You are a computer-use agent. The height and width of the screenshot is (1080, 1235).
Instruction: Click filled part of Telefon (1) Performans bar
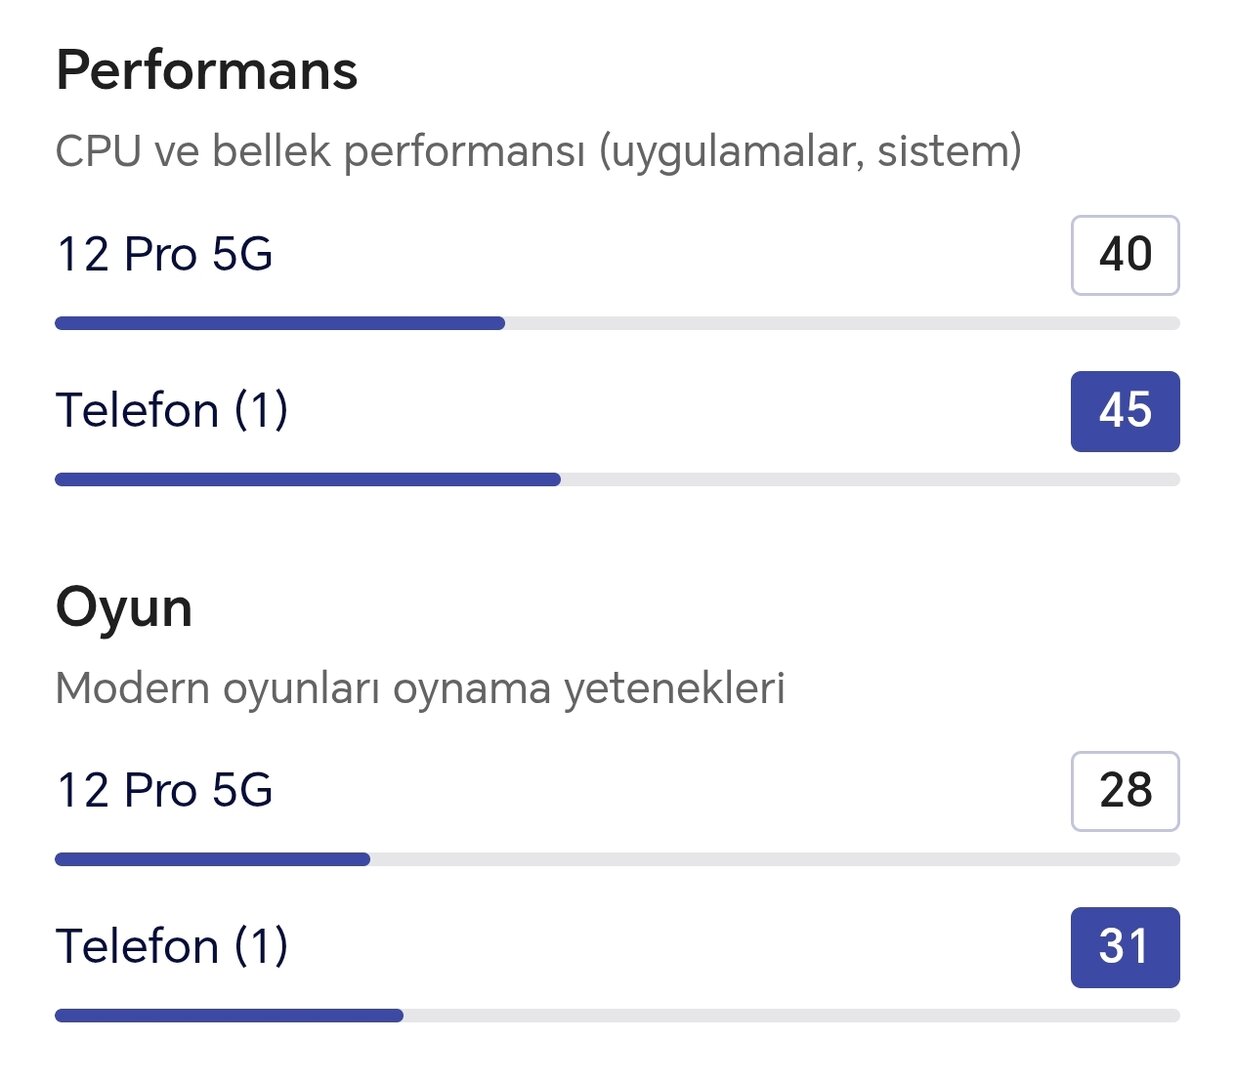point(308,480)
